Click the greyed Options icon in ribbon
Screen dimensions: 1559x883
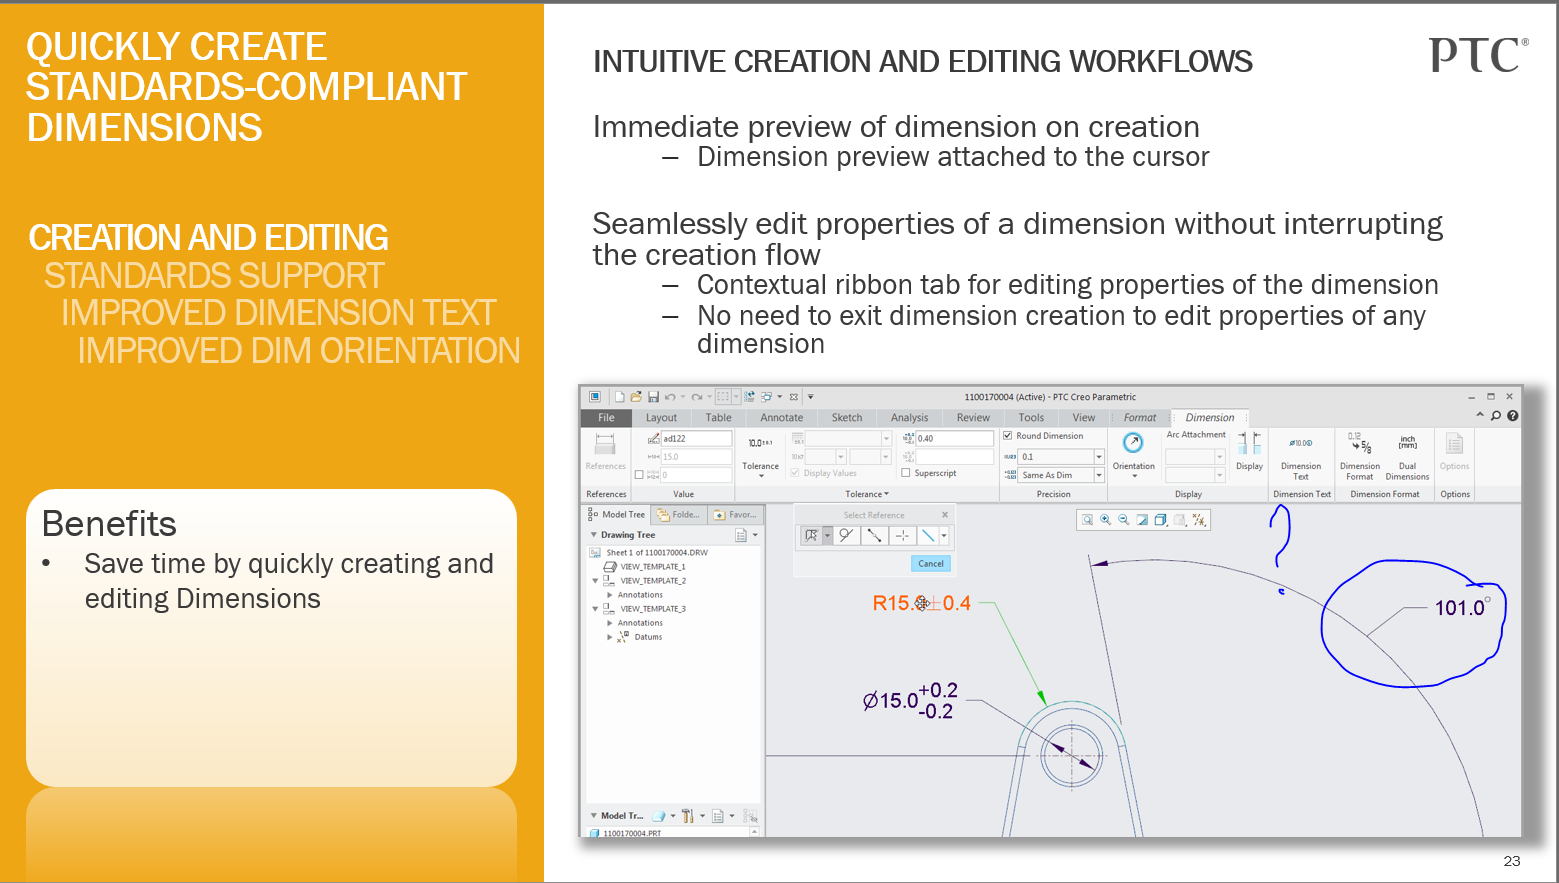pyautogui.click(x=1454, y=443)
